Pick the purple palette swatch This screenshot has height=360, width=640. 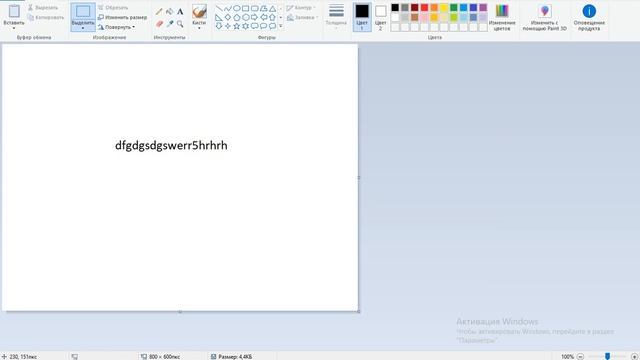[x=483, y=8]
